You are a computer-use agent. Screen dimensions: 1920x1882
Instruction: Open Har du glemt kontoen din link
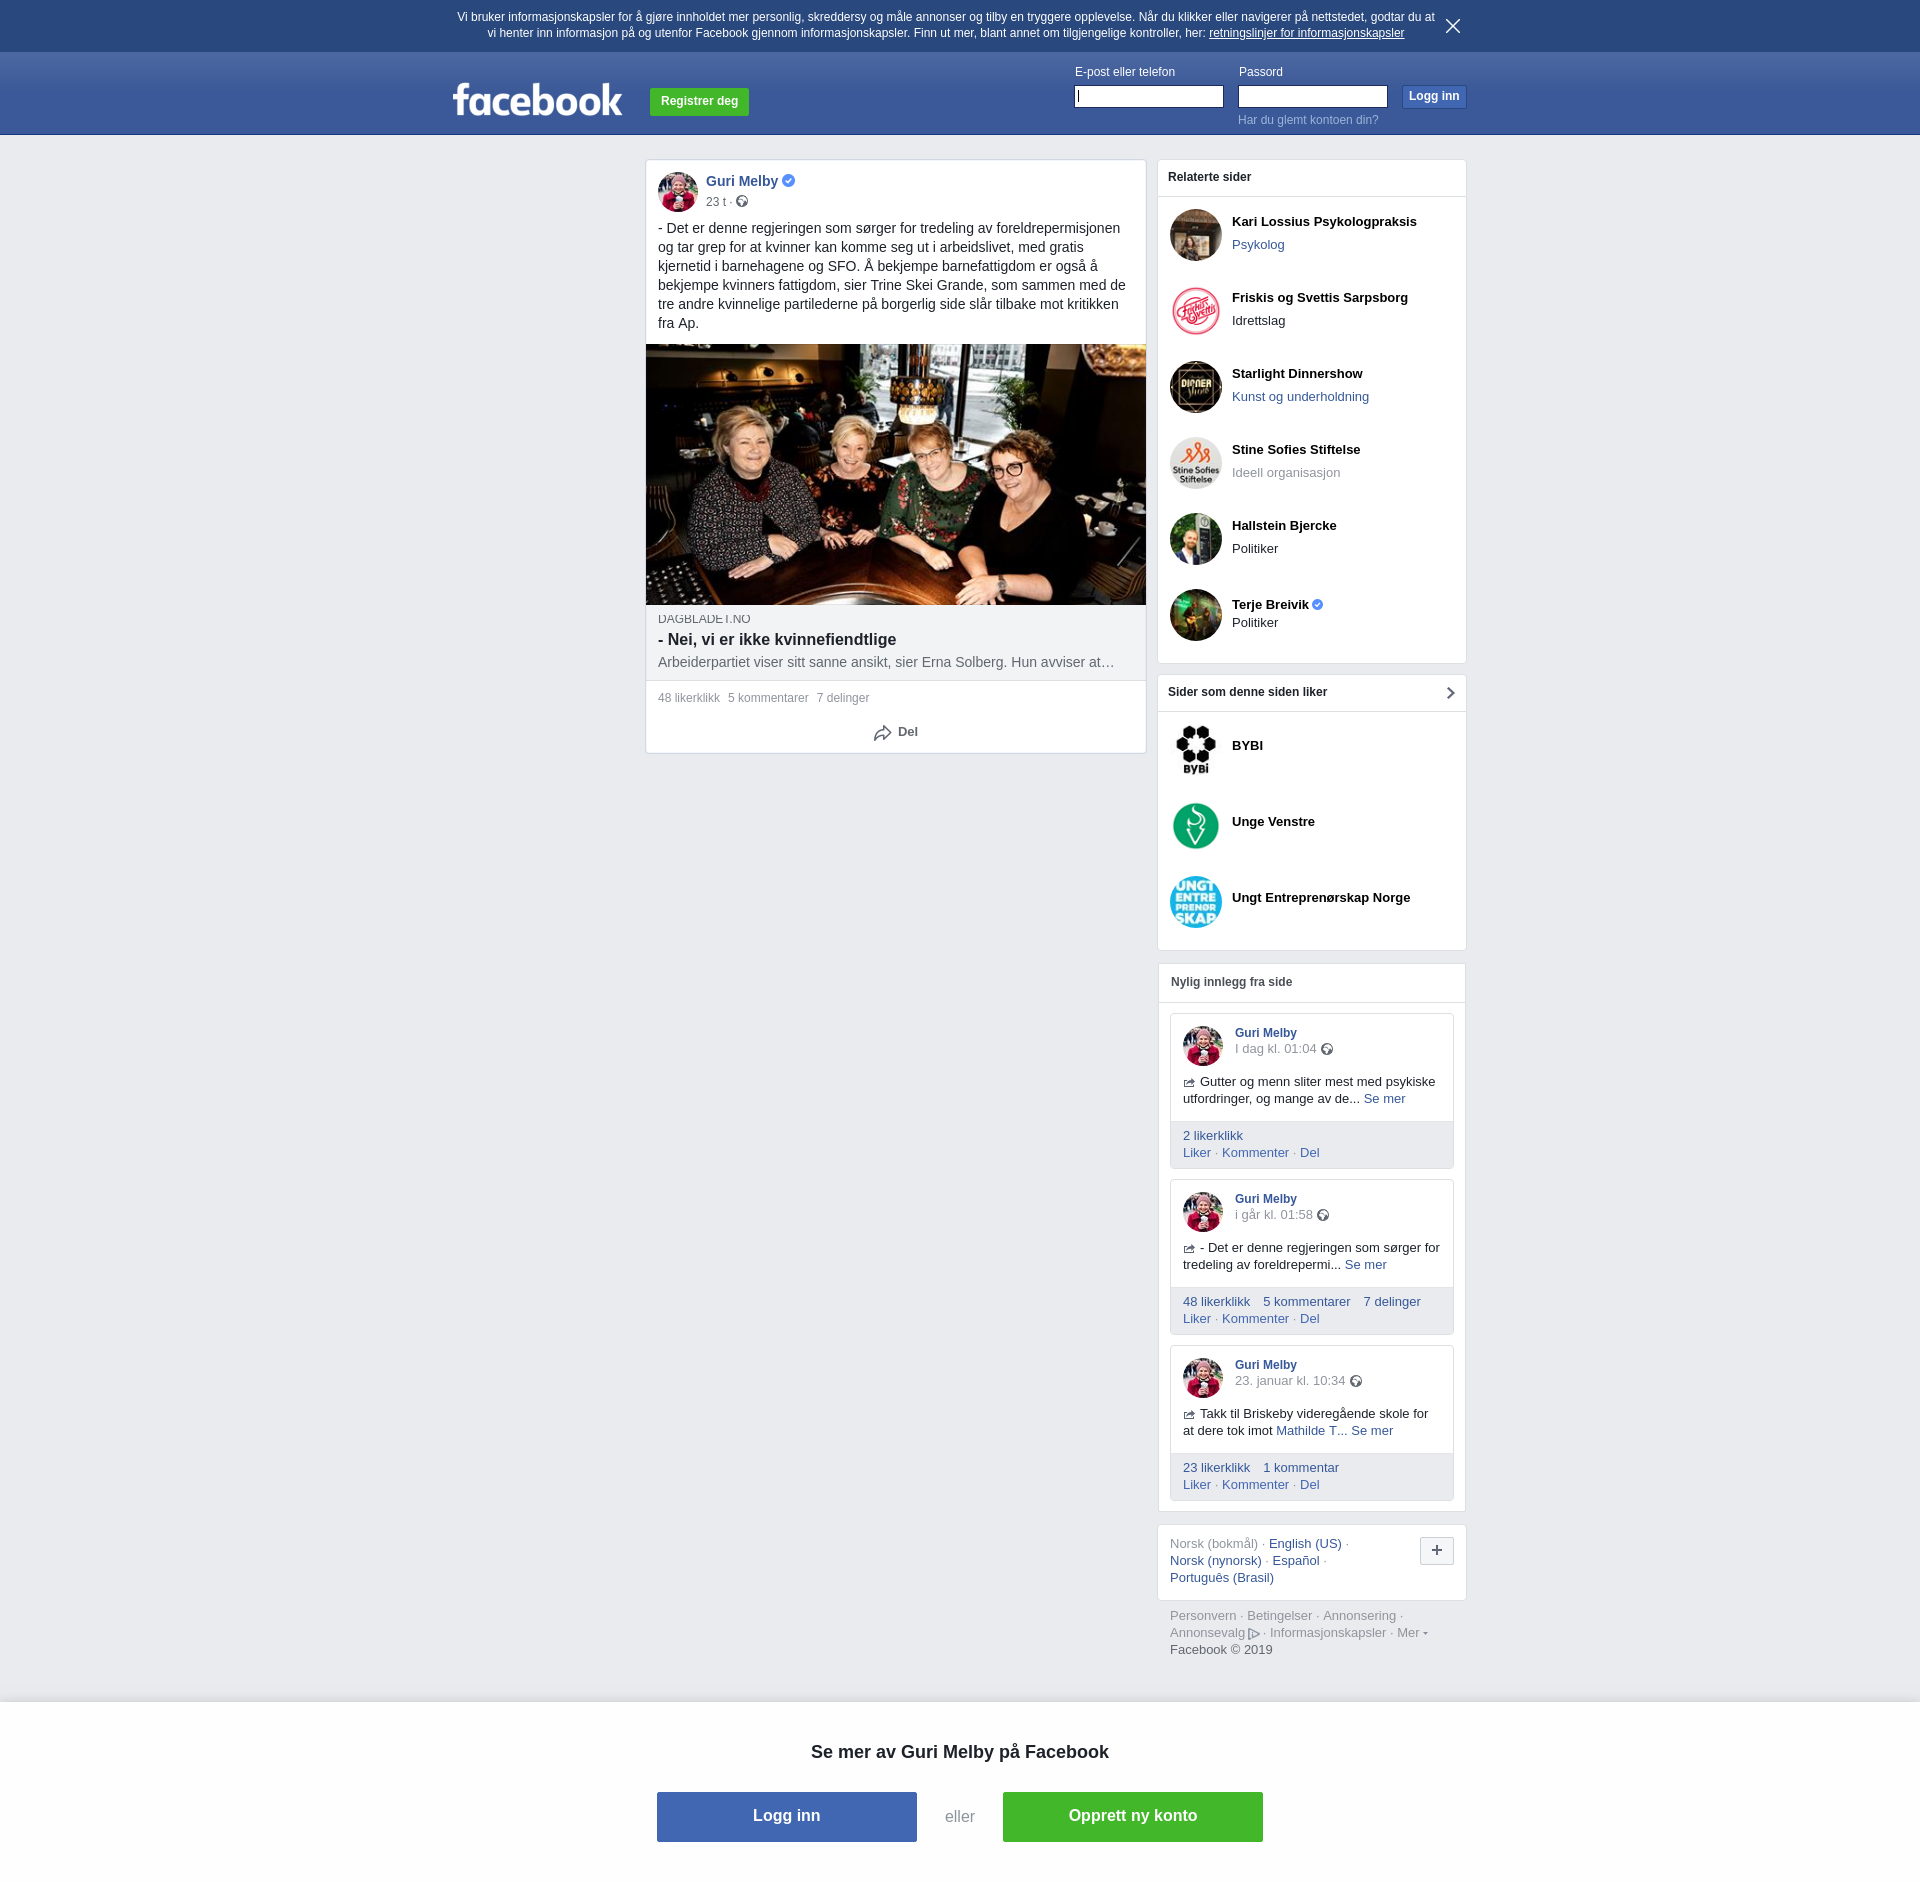click(1308, 120)
